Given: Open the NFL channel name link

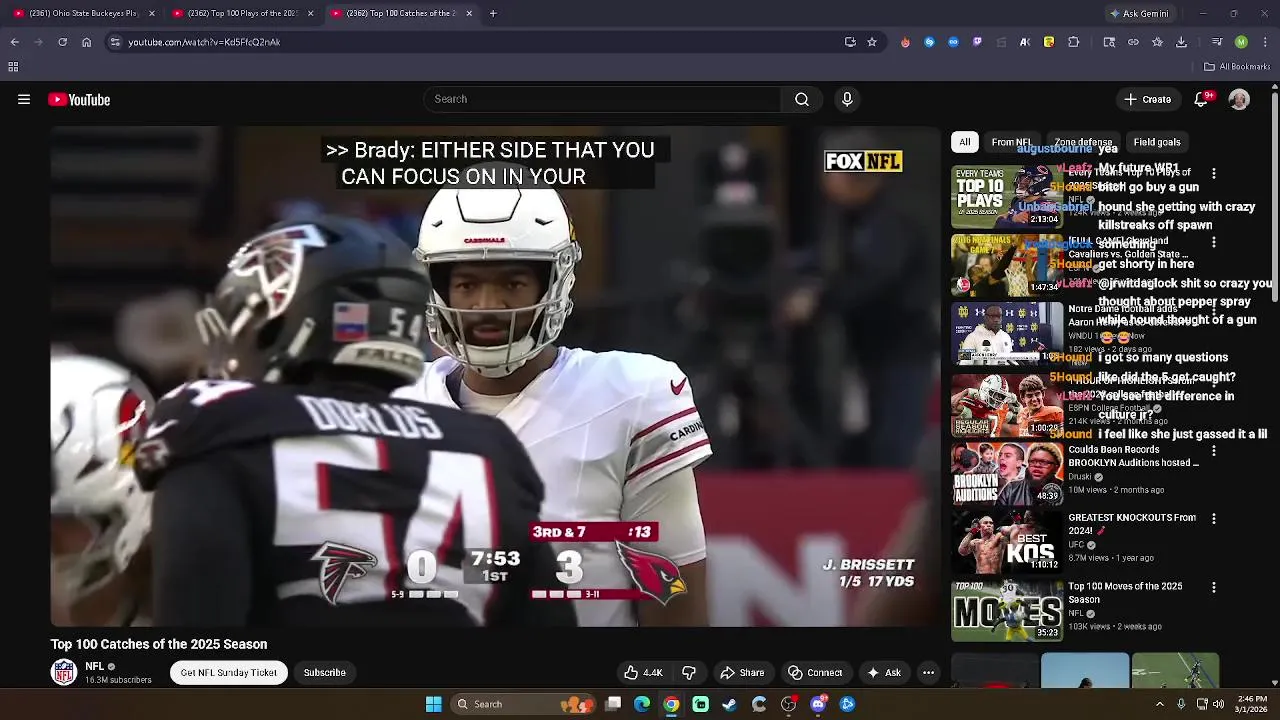Looking at the screenshot, I should (95, 666).
